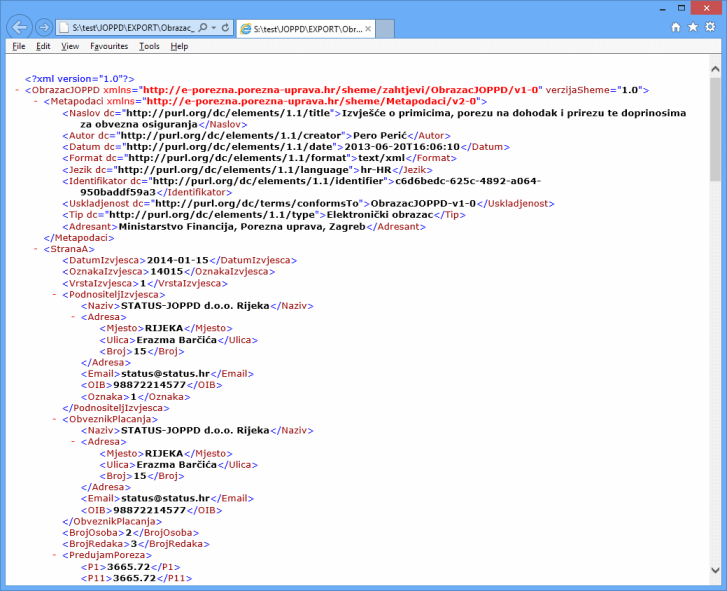
Task: Minimize the browser window
Action: pos(663,8)
